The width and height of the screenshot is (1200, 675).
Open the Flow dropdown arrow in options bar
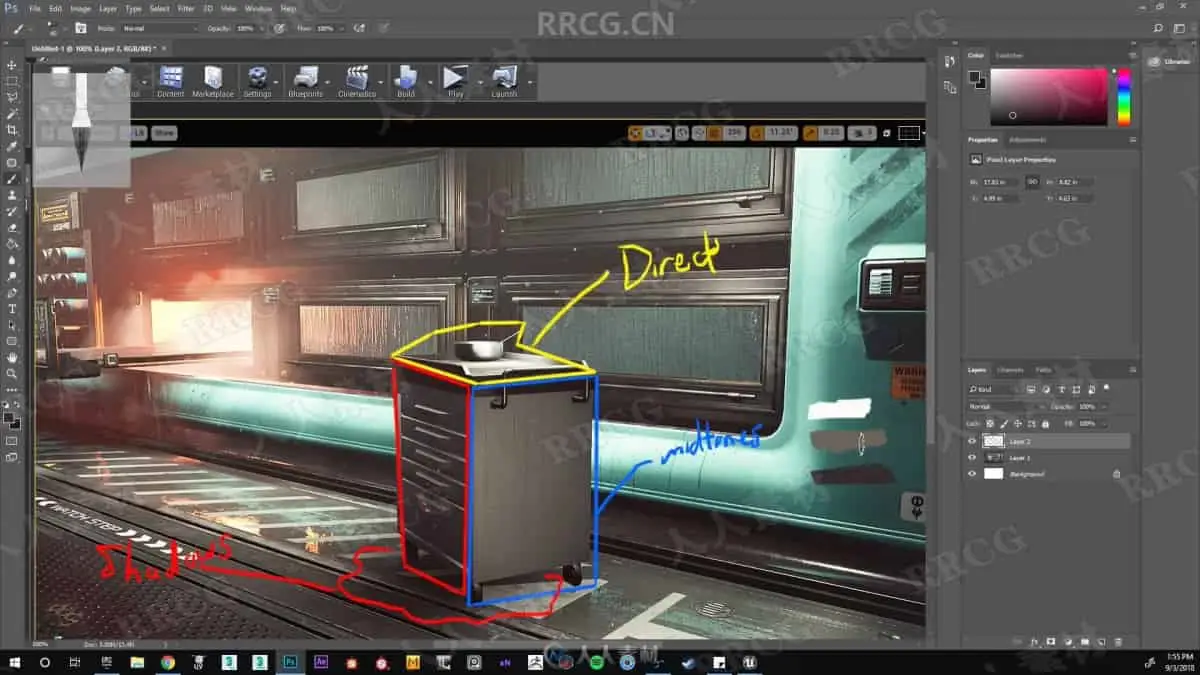point(341,28)
